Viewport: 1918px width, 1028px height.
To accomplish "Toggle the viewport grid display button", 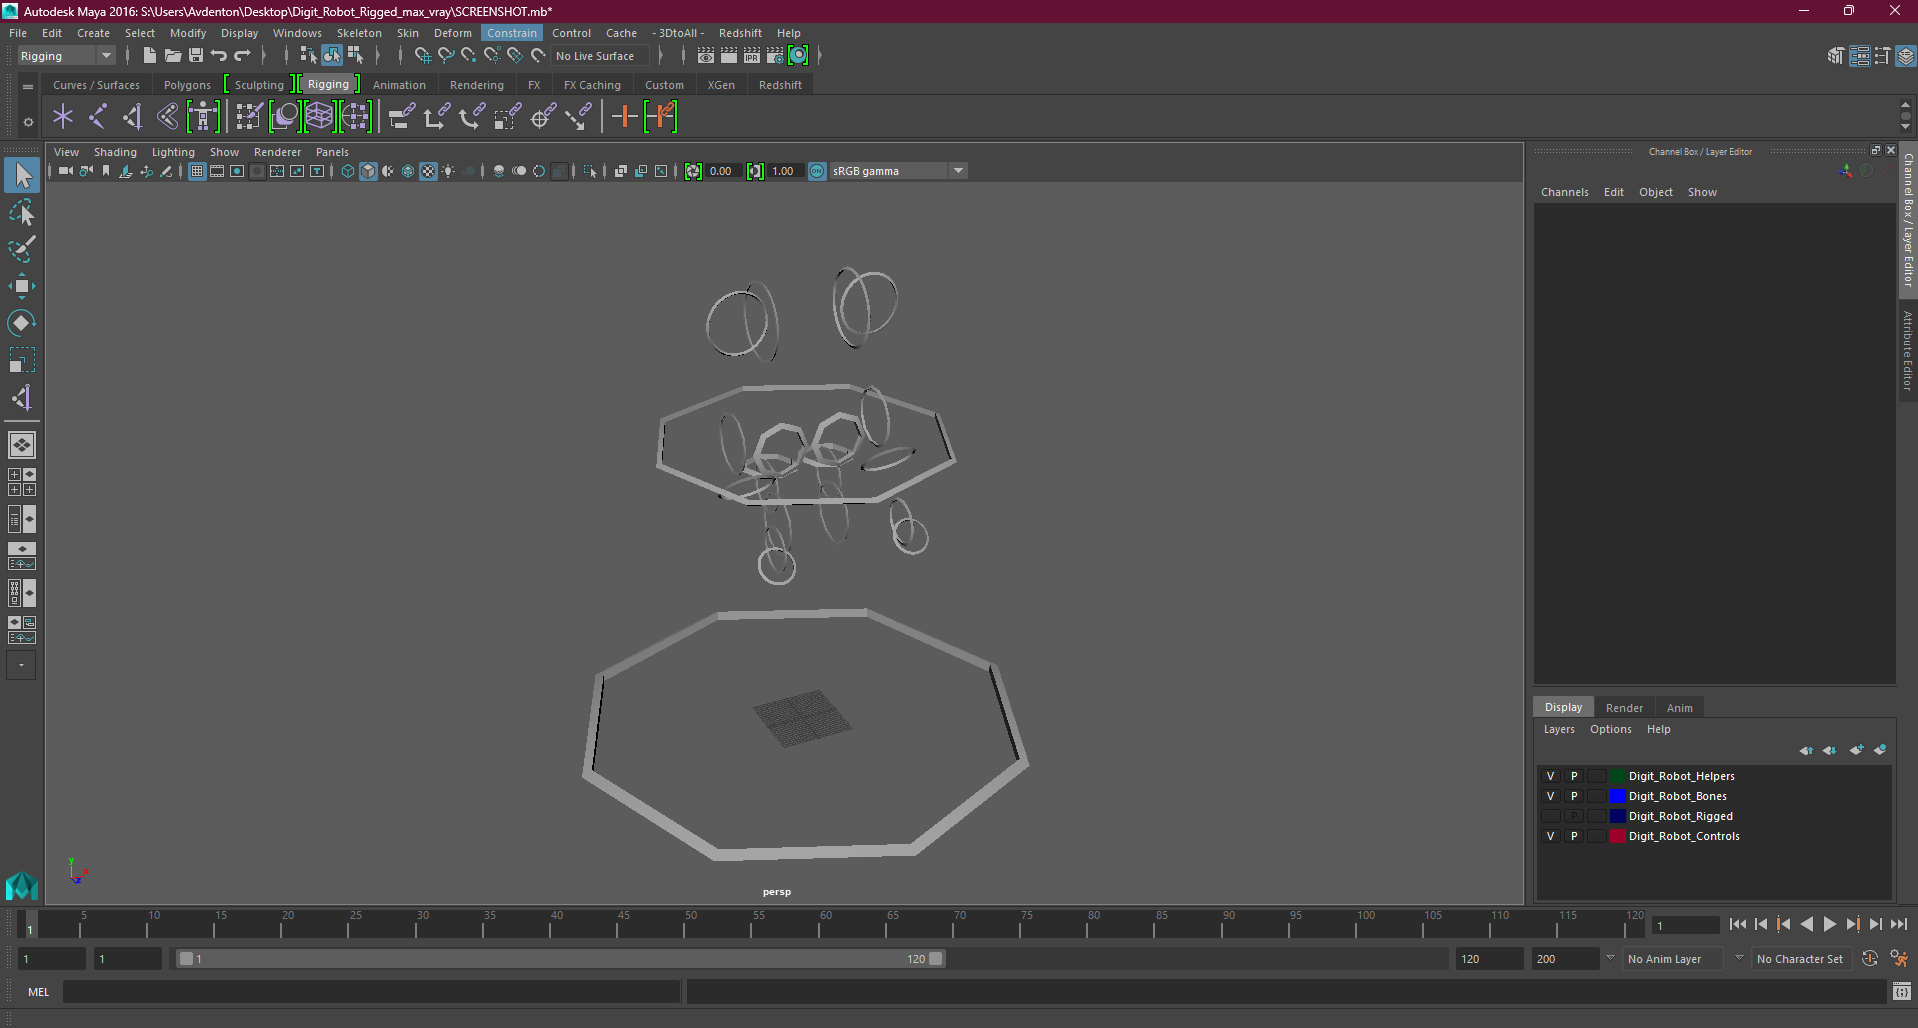I will pos(197,171).
